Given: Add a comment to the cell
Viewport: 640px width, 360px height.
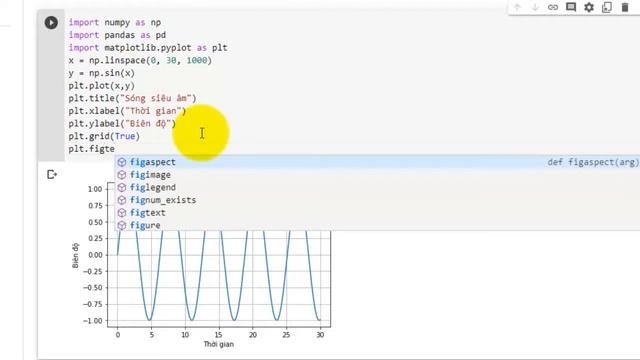Looking at the screenshot, I should click(571, 7).
